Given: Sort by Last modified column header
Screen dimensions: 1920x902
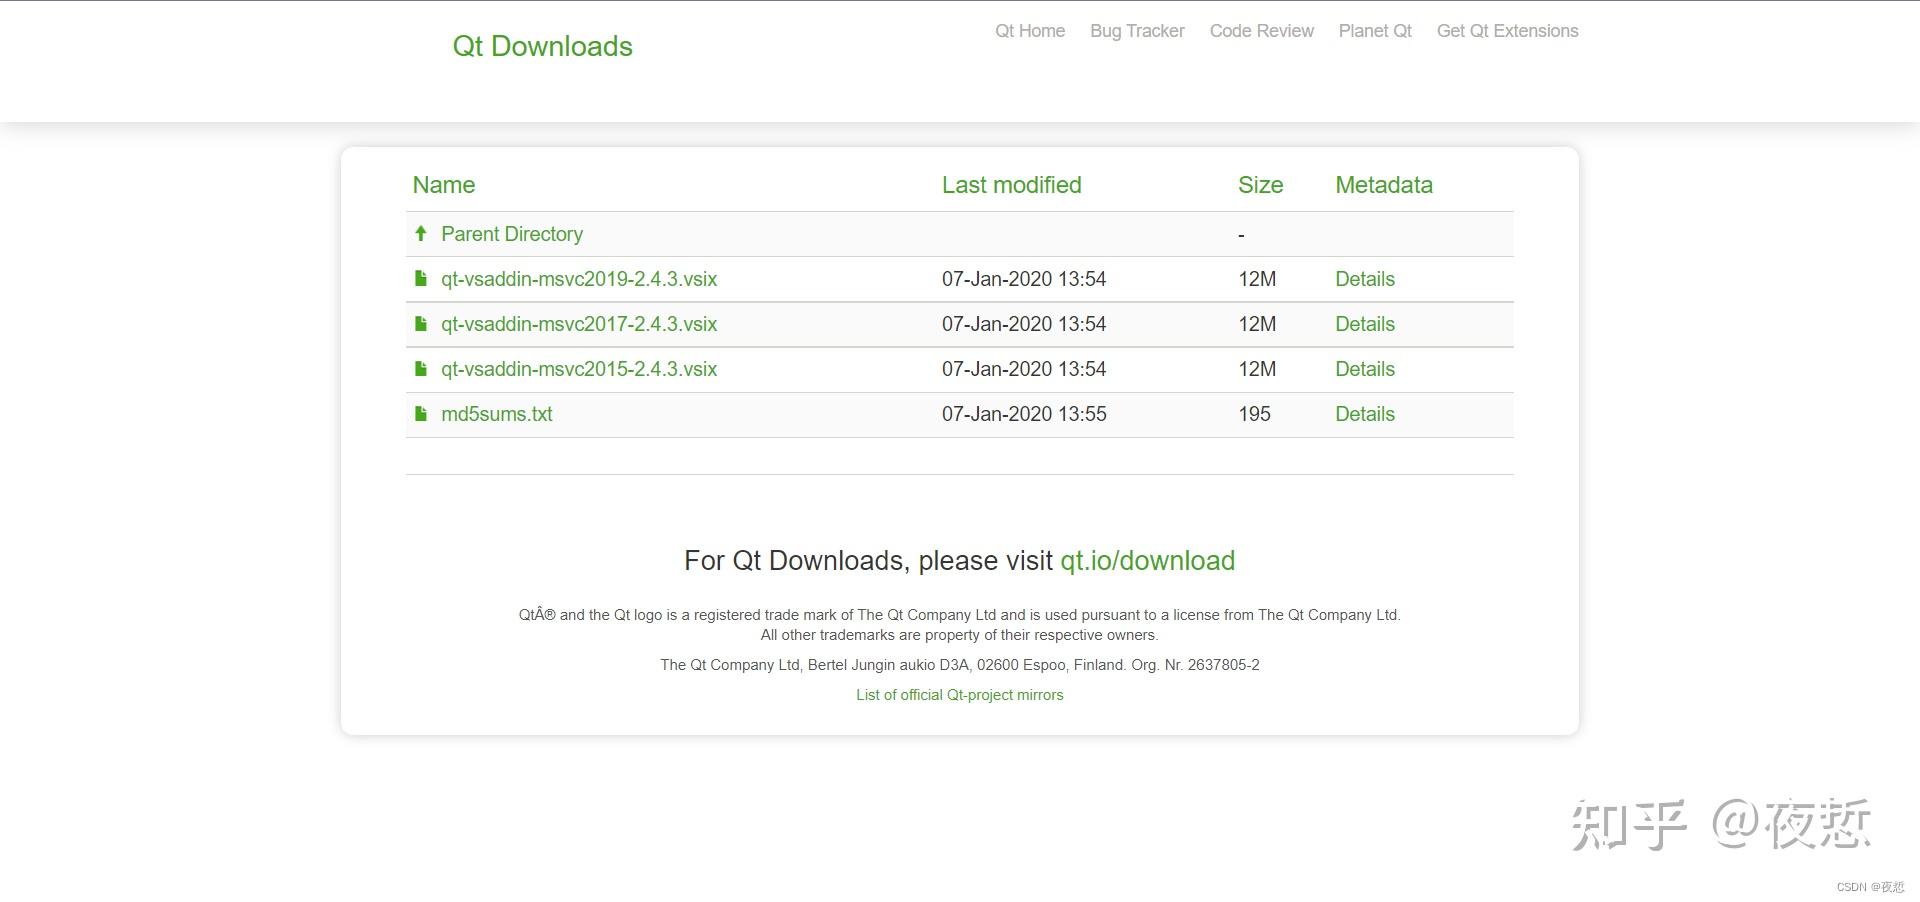Looking at the screenshot, I should pyautogui.click(x=1011, y=185).
